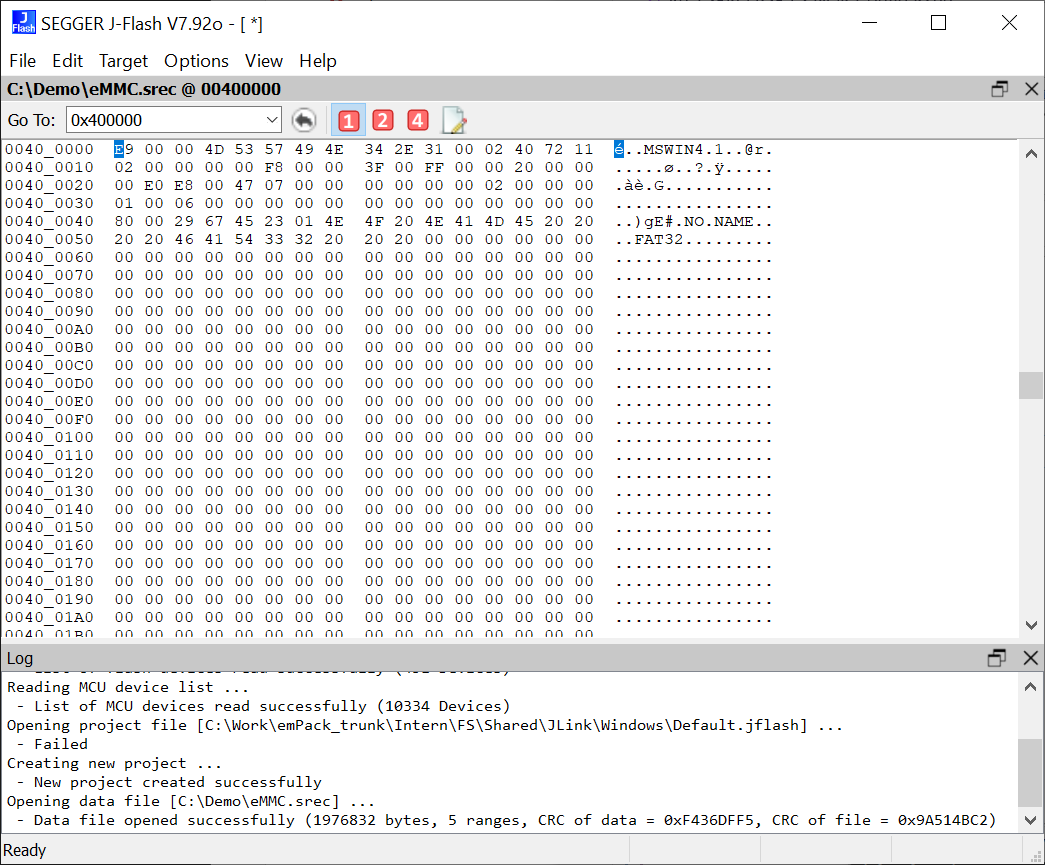Close the eMMC.srec data panel
This screenshot has width=1045, height=865.
(x=1031, y=89)
